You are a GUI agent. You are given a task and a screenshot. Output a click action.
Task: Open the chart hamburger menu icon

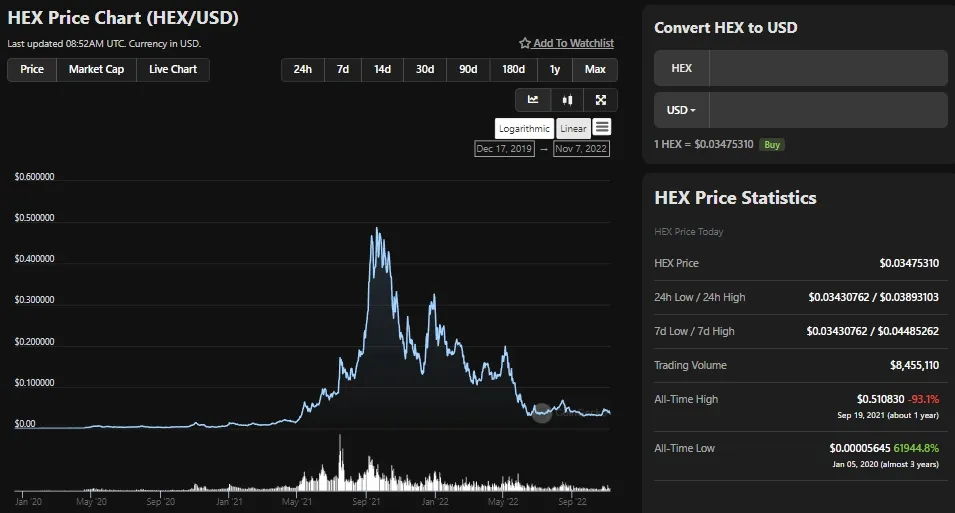click(x=602, y=127)
